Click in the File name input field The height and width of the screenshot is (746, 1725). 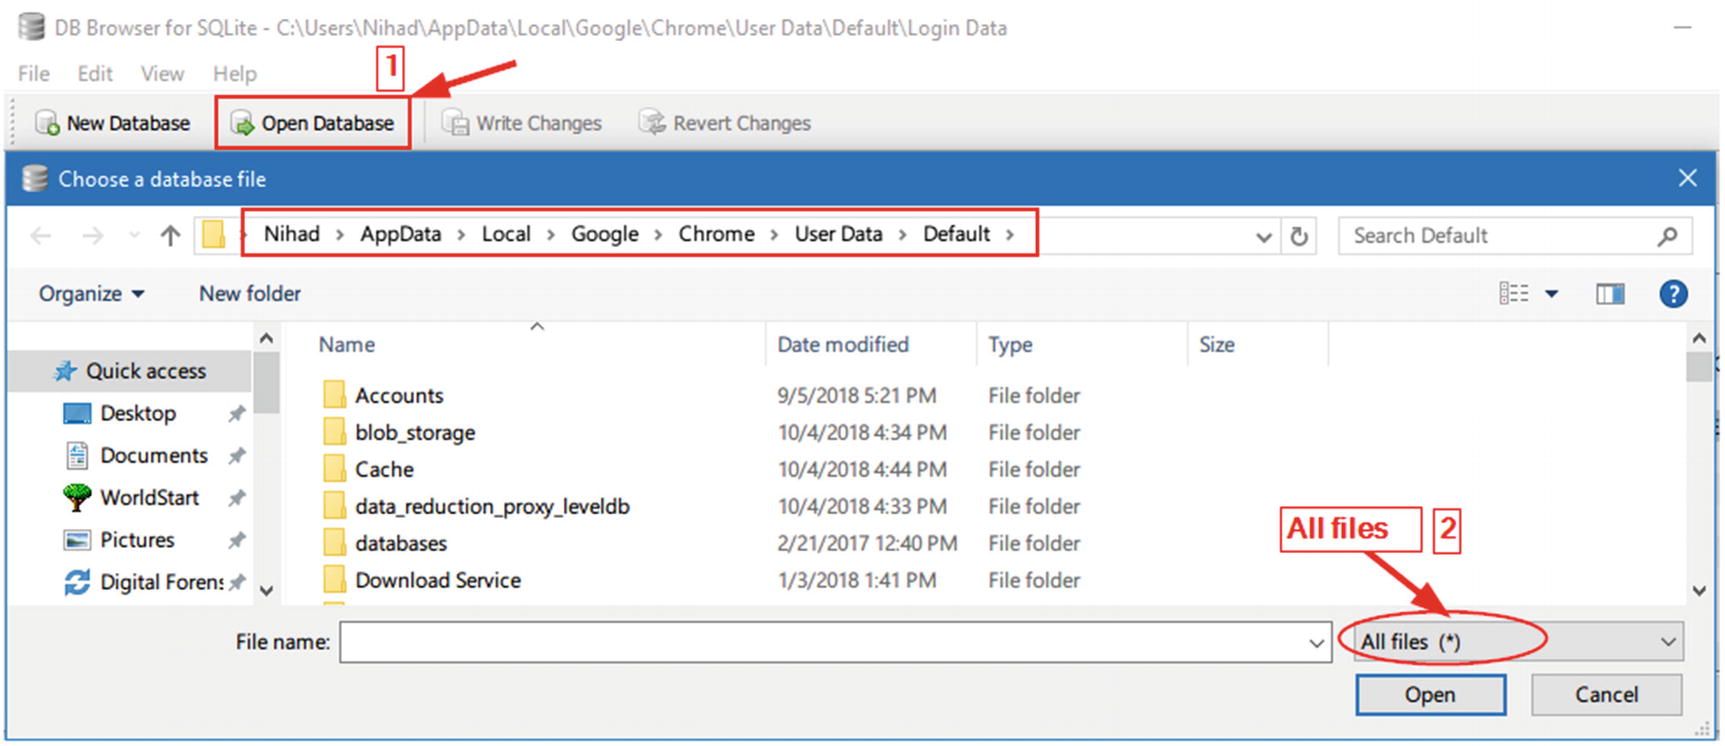pyautogui.click(x=820, y=642)
